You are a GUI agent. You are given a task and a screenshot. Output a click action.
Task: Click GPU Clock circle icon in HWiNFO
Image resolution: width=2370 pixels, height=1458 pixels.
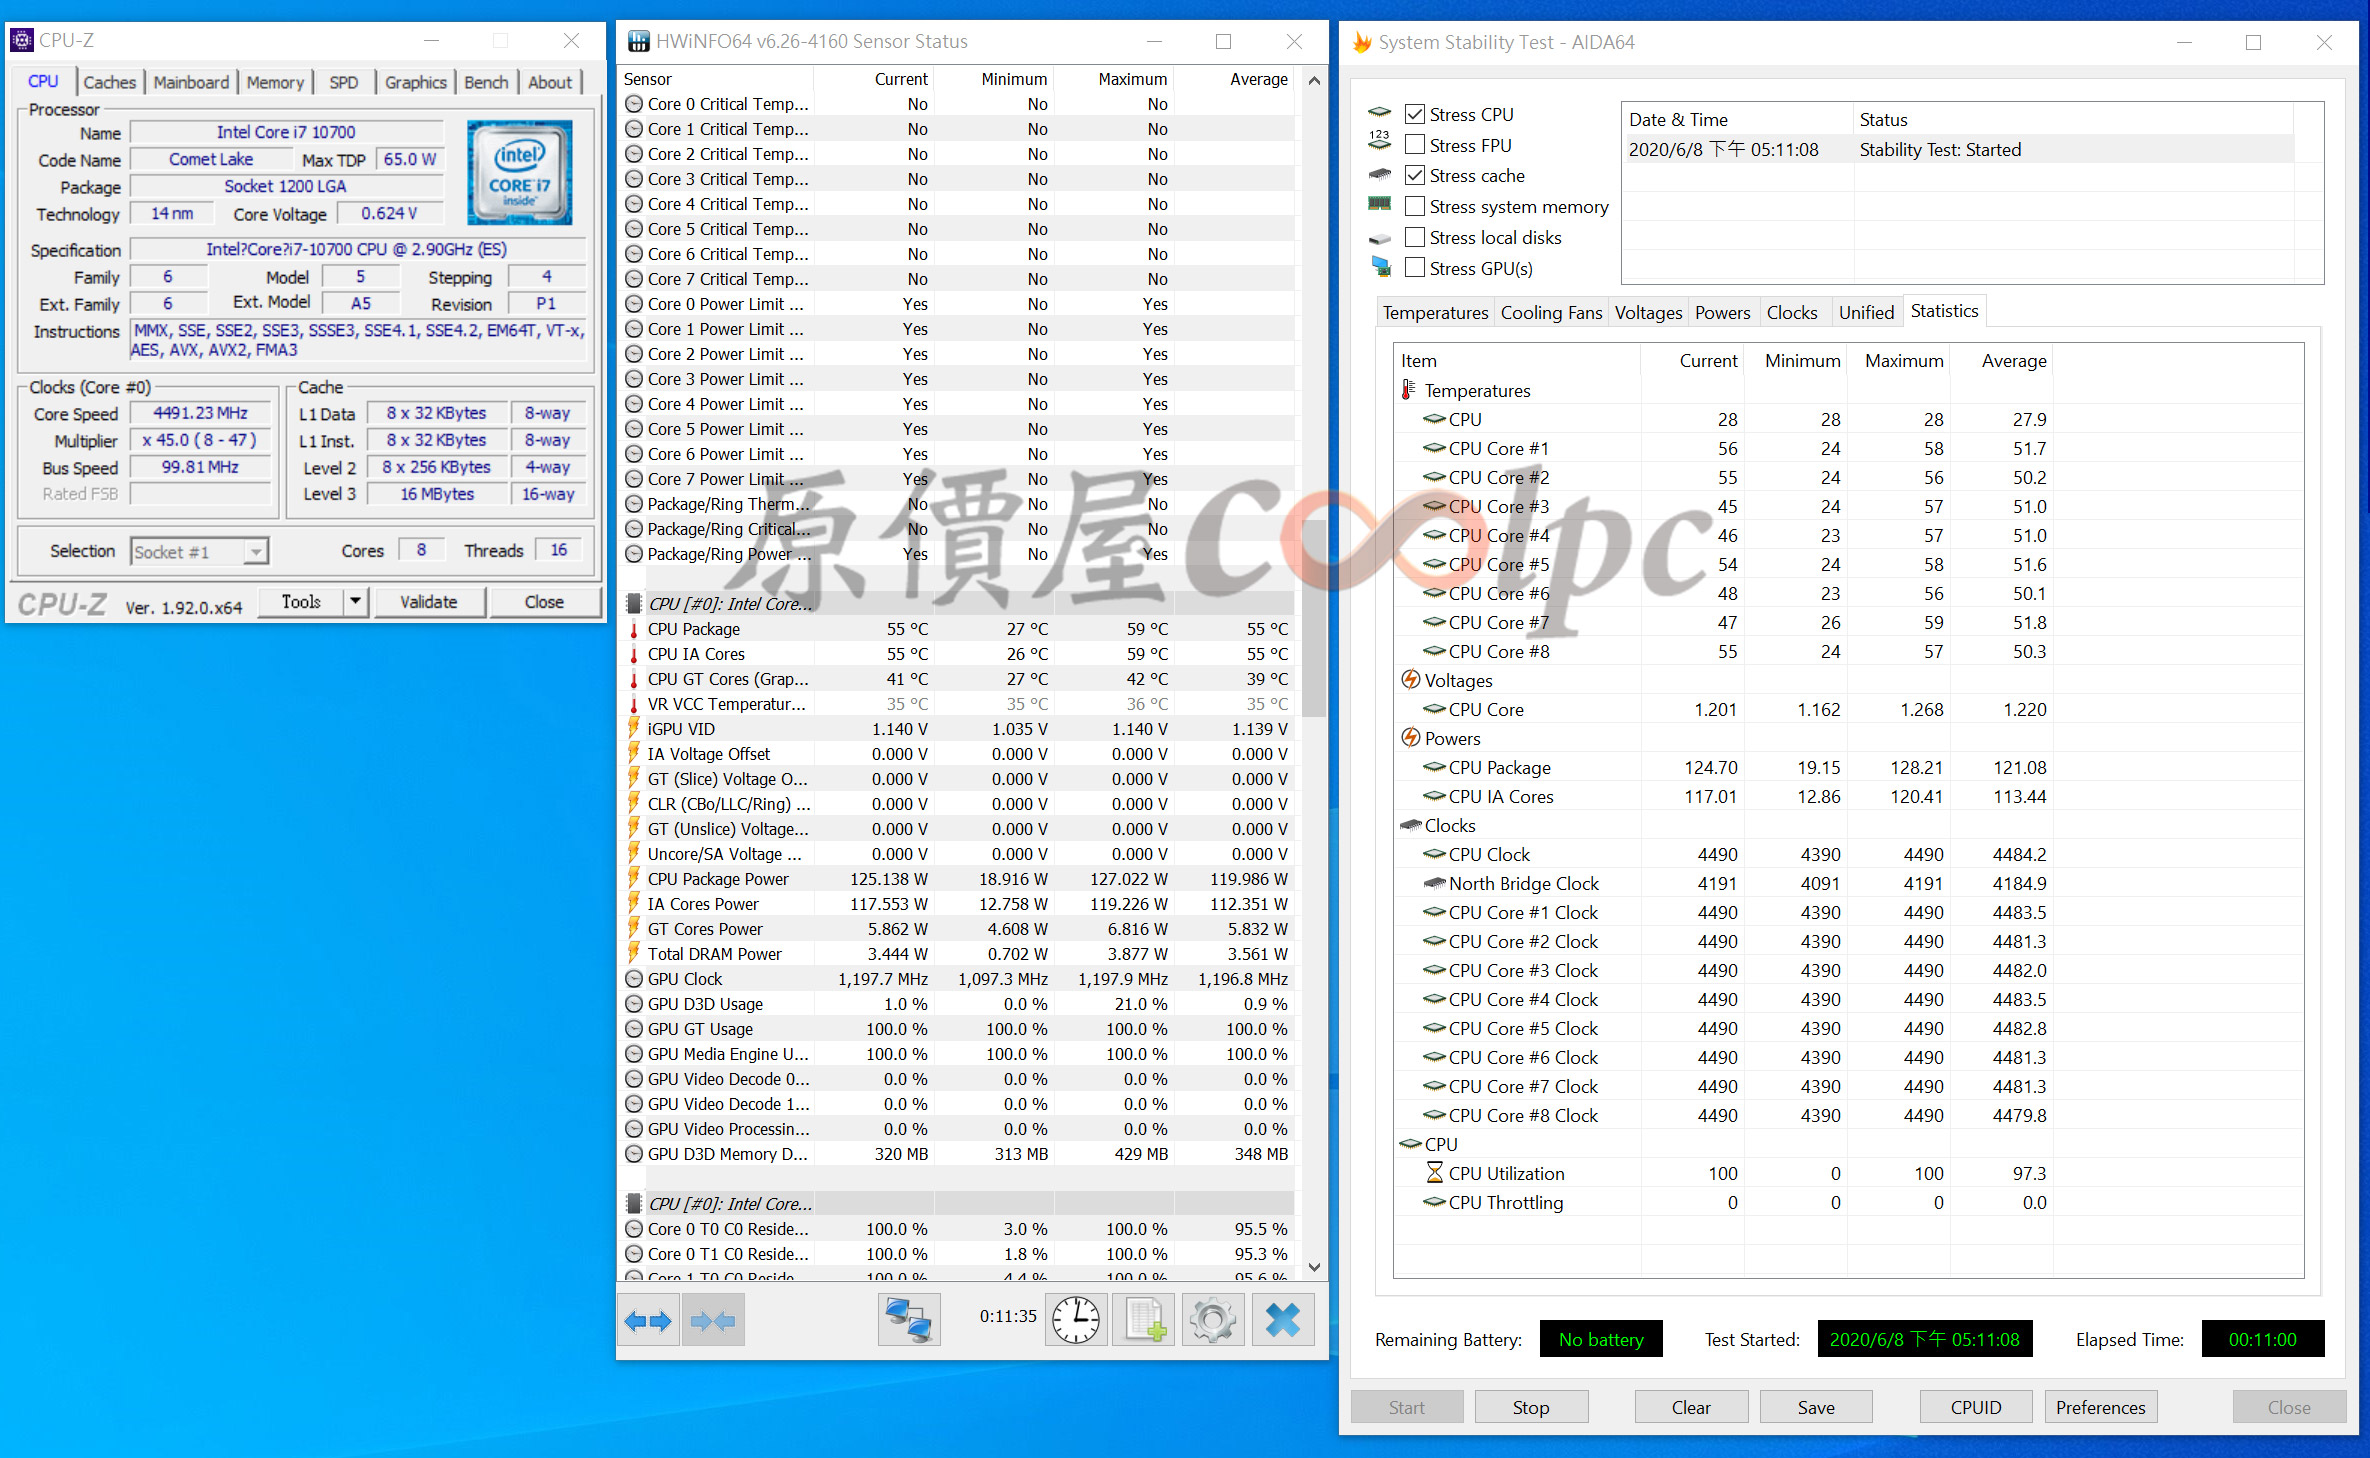[633, 979]
